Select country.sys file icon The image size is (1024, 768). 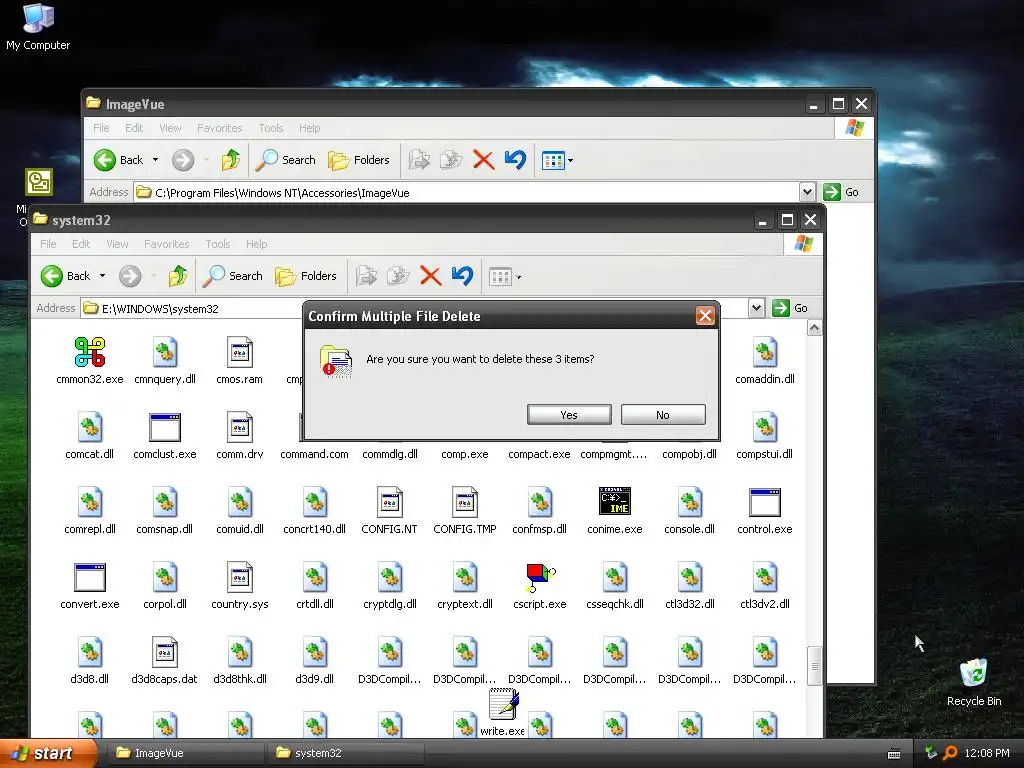pyautogui.click(x=240, y=577)
